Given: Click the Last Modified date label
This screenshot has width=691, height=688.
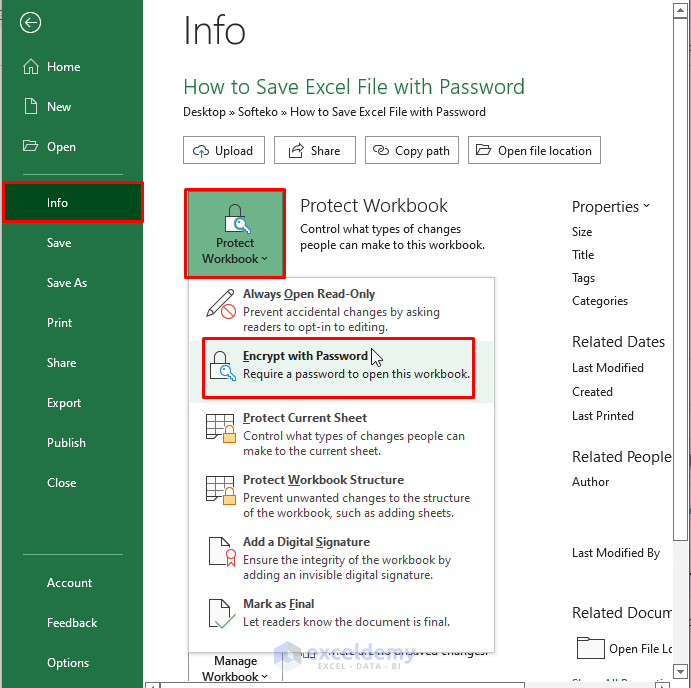Looking at the screenshot, I should coord(607,368).
